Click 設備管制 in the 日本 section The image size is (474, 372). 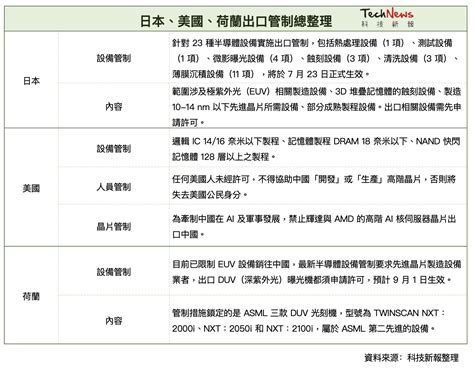tap(114, 58)
